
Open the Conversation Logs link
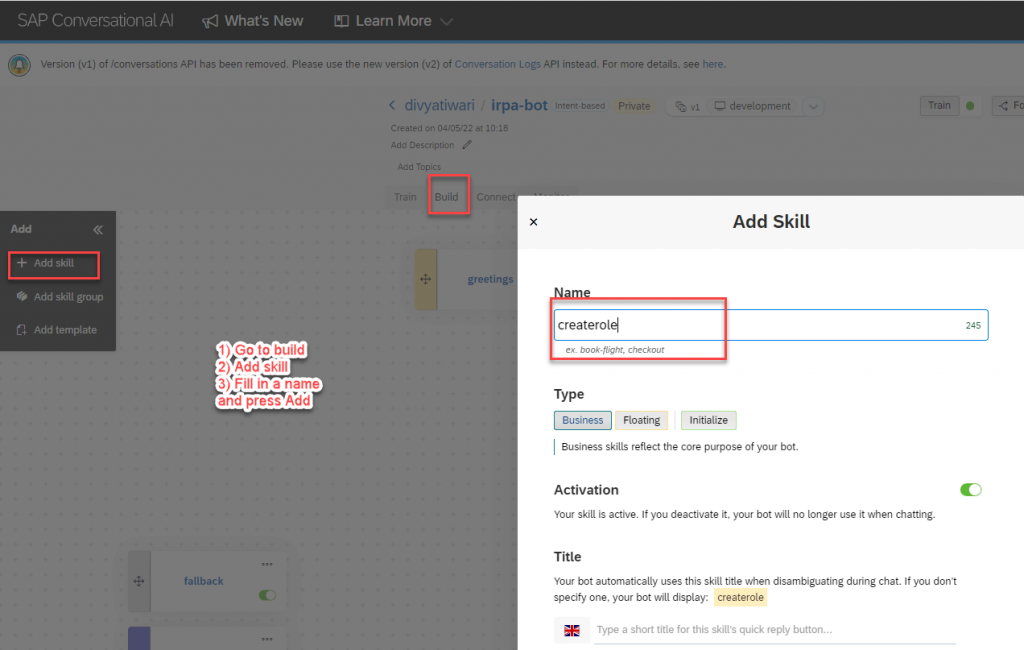click(x=498, y=64)
